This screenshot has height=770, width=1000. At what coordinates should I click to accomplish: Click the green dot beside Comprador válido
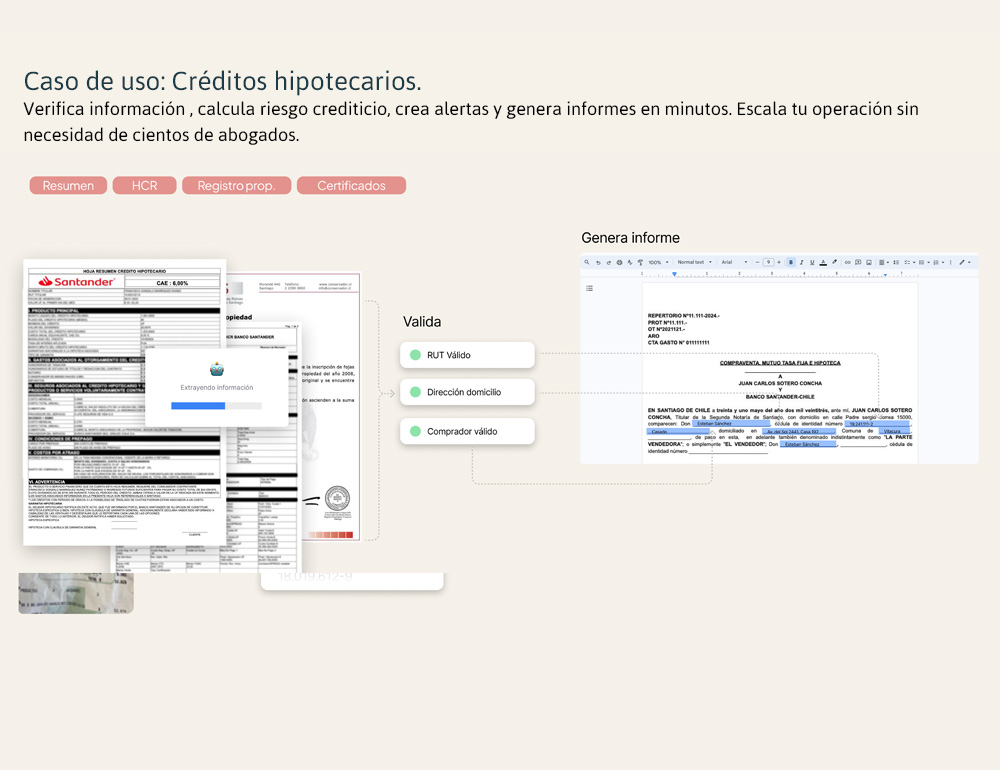[414, 431]
